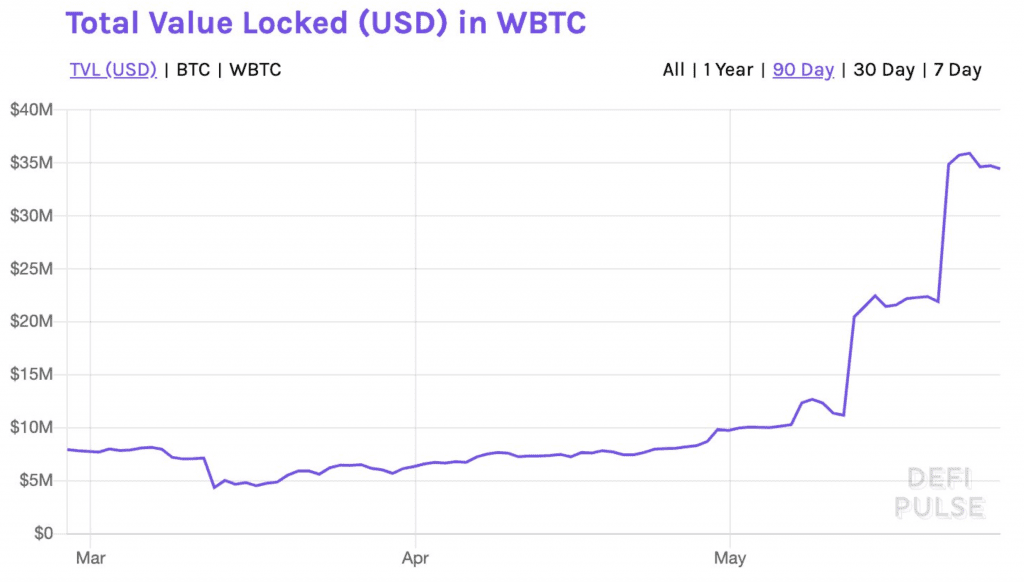Click the Total Value Locked chart title

click(x=326, y=24)
